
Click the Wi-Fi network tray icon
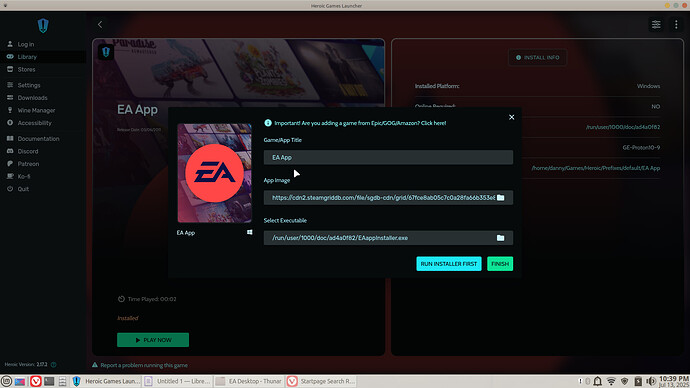pyautogui.click(x=611, y=381)
